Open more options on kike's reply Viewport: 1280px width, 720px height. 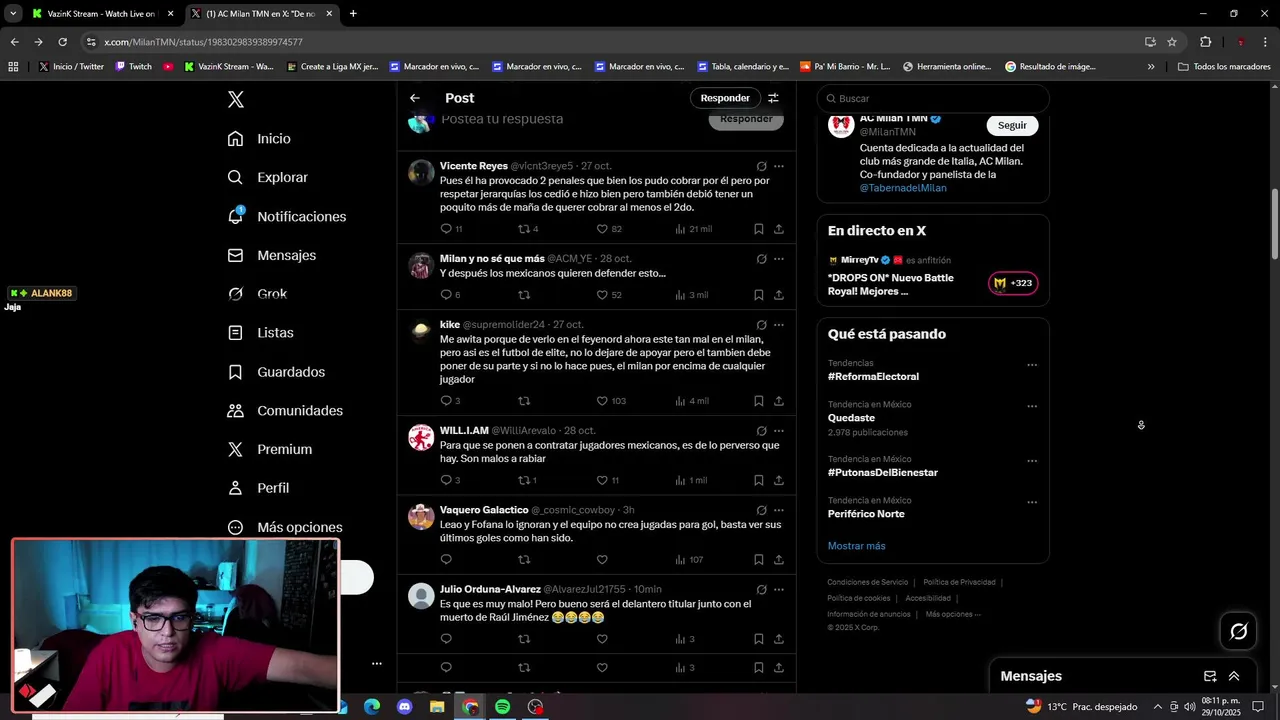click(x=779, y=325)
